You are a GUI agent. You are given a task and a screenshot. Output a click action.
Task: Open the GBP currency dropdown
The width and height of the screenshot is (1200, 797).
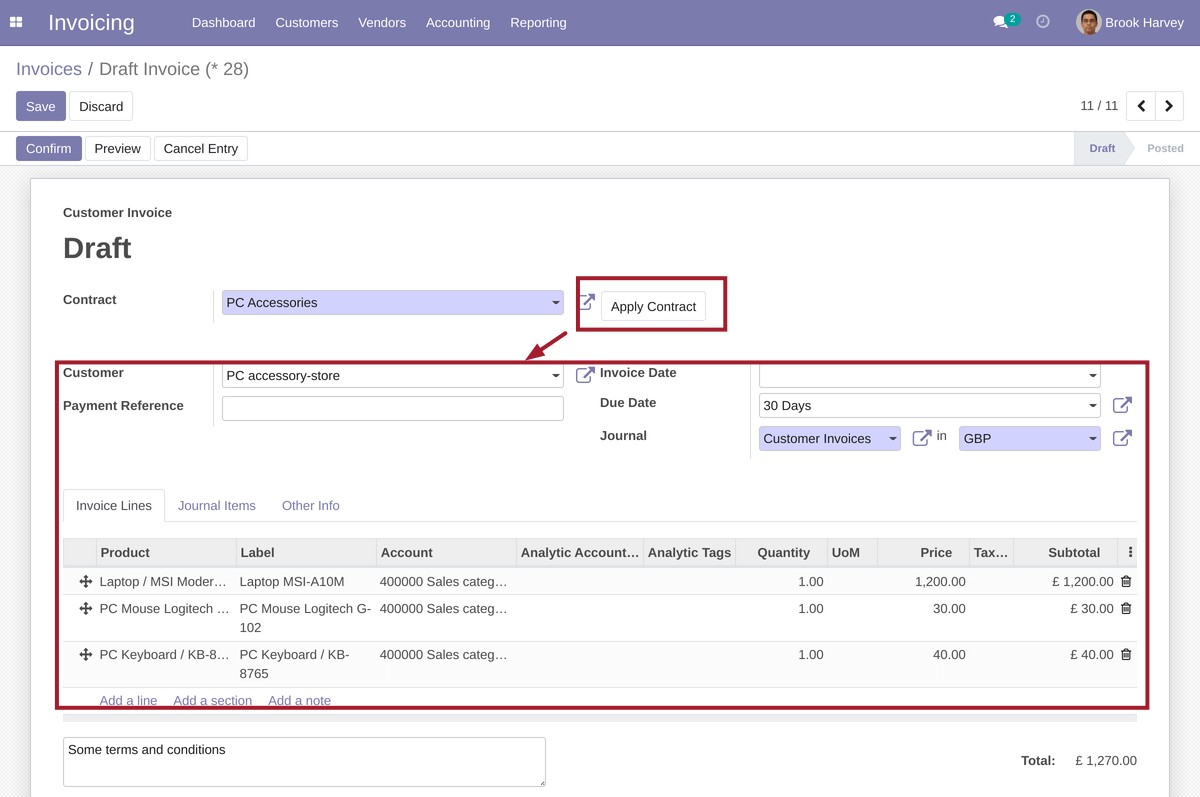click(x=1093, y=438)
